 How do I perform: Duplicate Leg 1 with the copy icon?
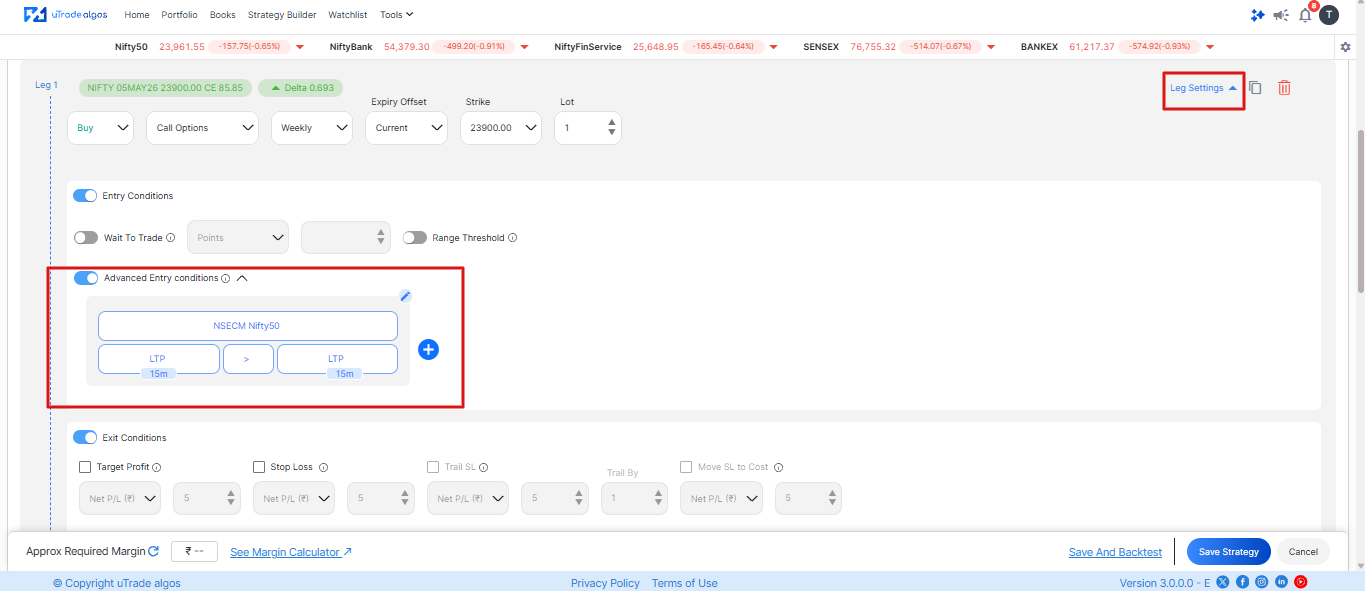click(x=1255, y=88)
